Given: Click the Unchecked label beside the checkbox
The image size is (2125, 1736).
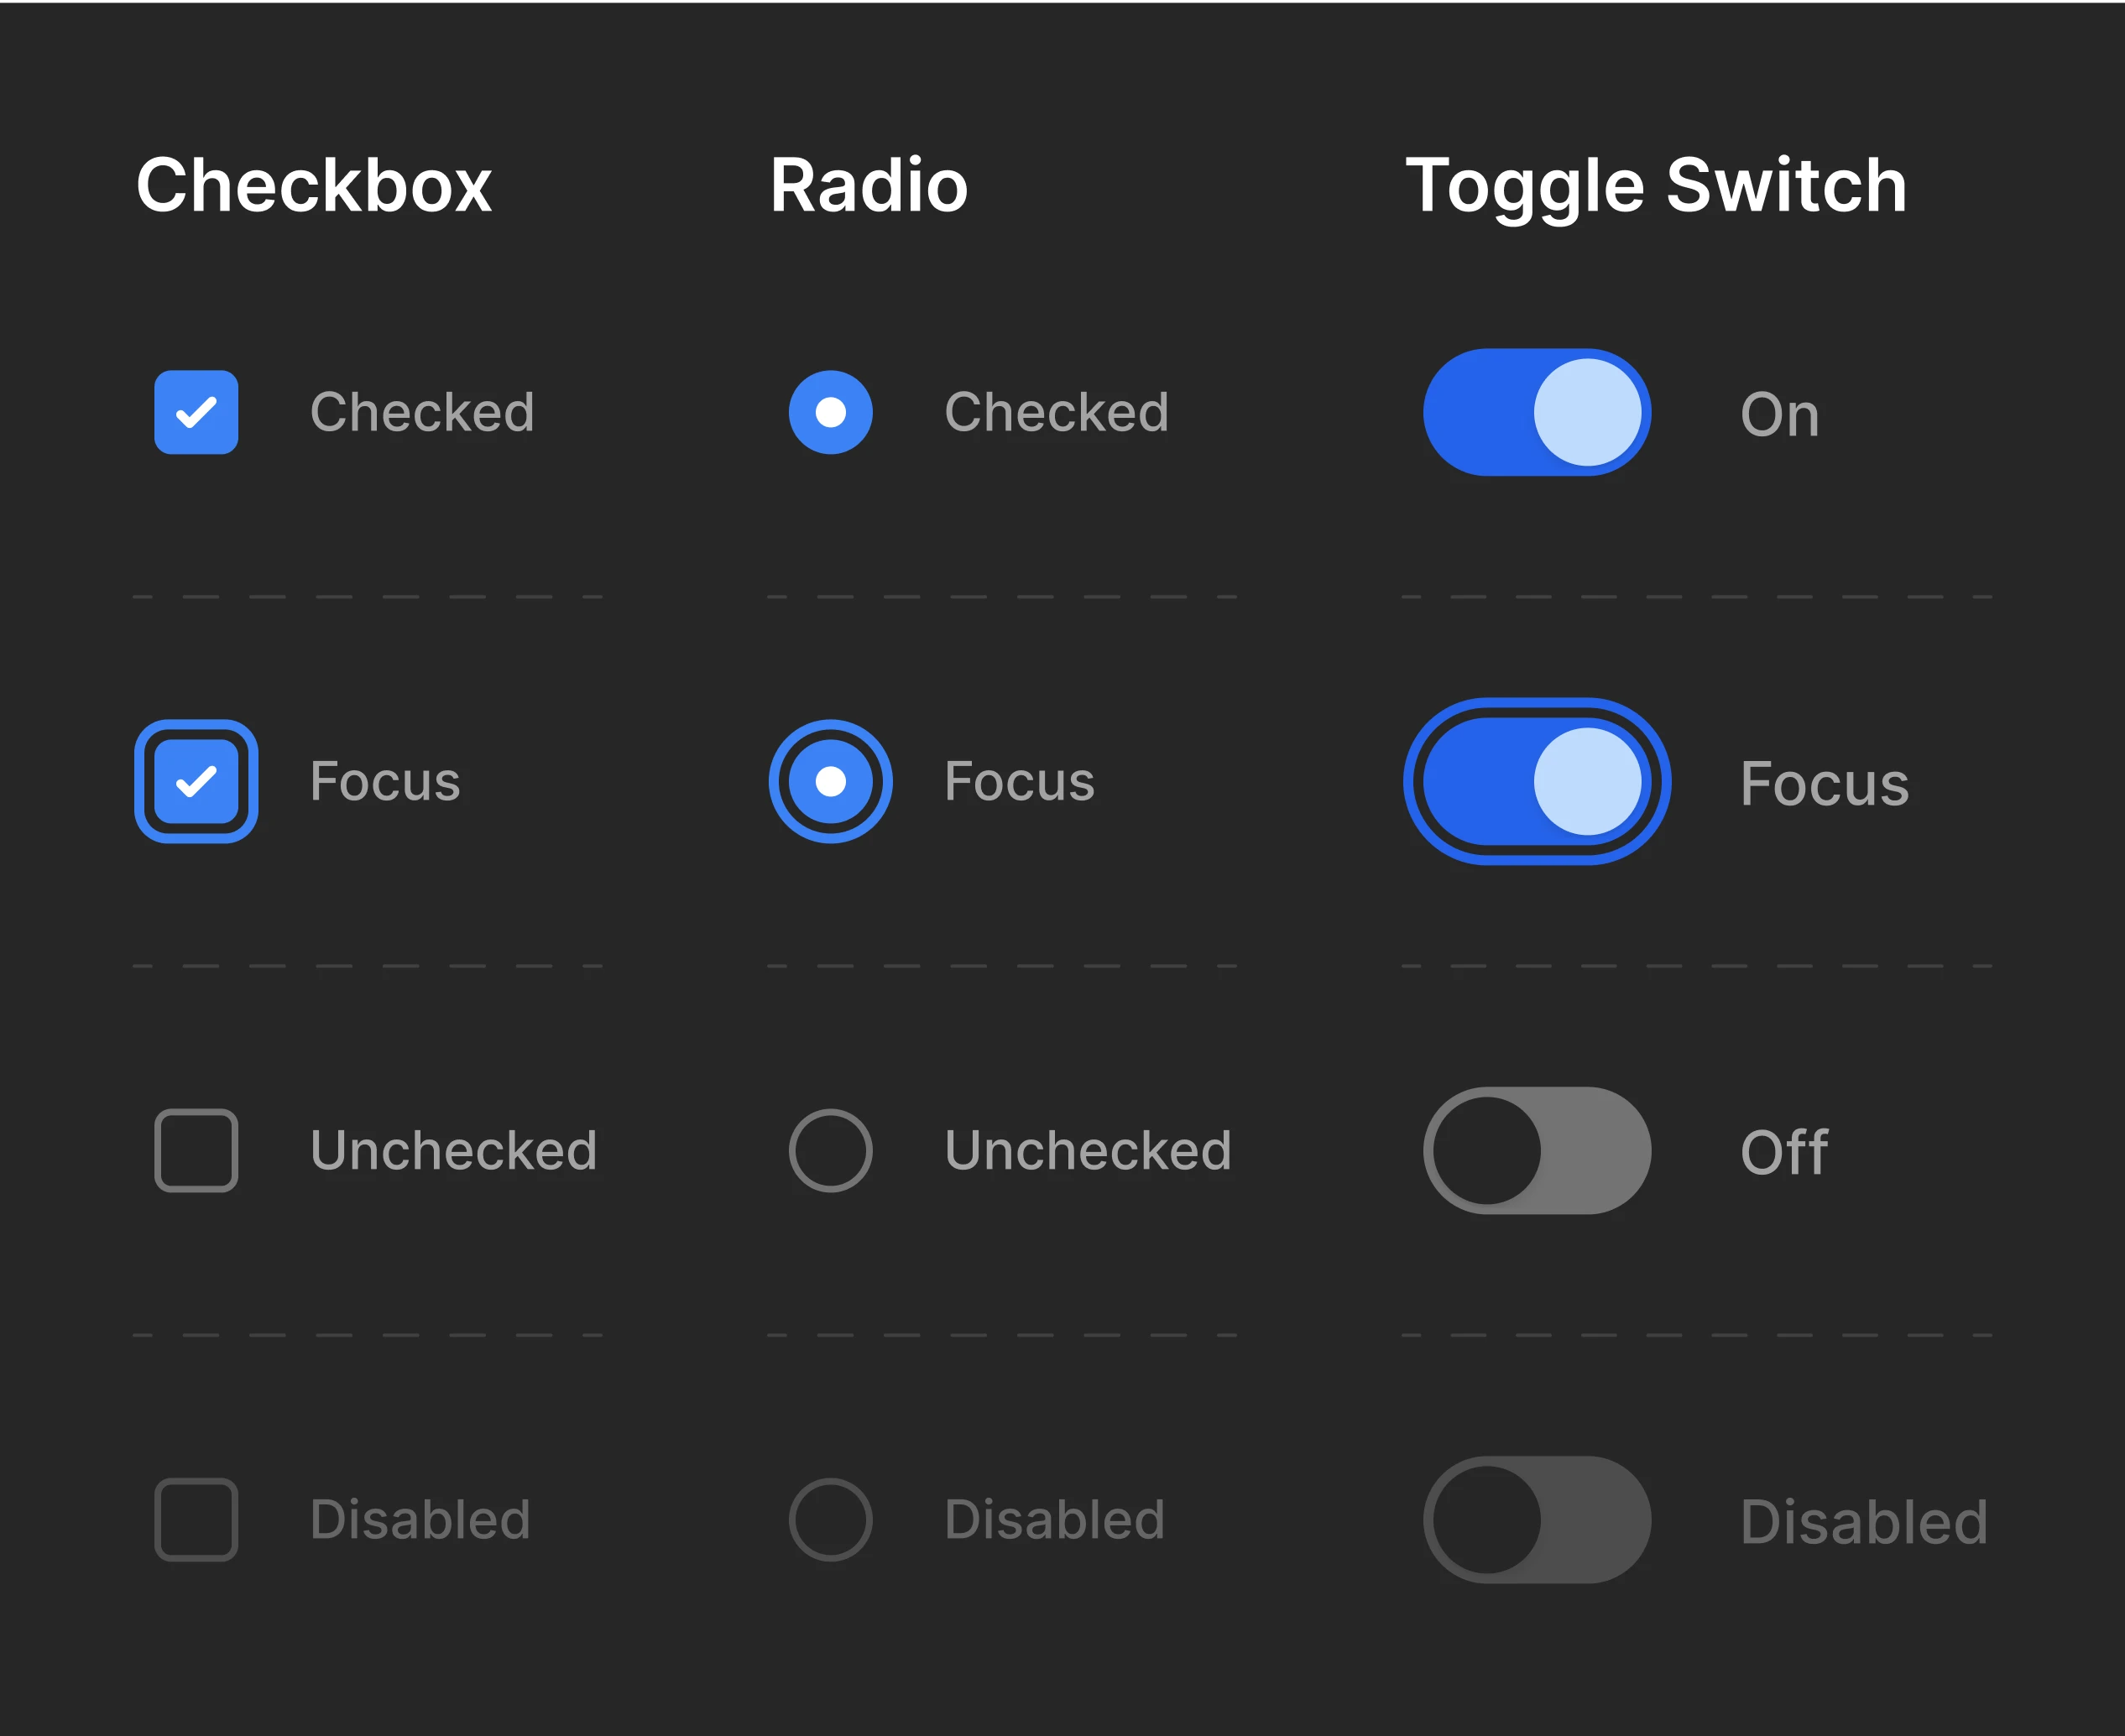Looking at the screenshot, I should tap(453, 1150).
